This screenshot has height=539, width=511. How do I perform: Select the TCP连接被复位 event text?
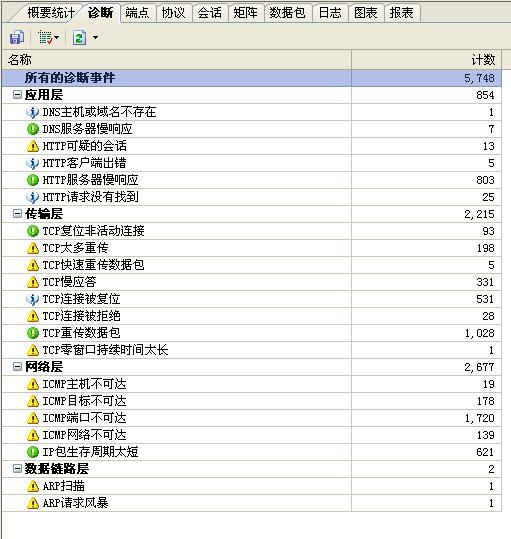[x=81, y=299]
